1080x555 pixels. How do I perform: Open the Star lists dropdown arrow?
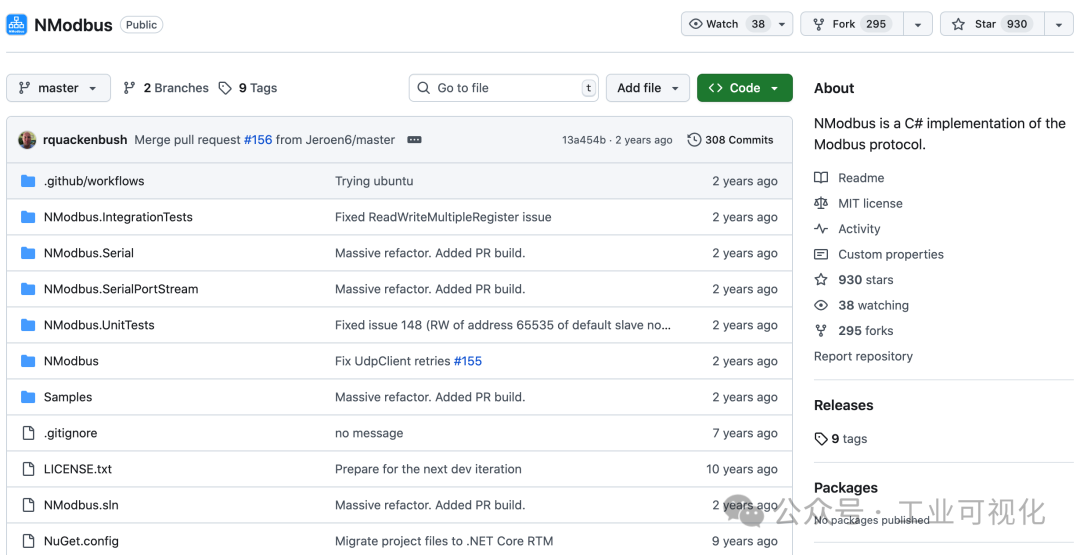coord(1058,24)
